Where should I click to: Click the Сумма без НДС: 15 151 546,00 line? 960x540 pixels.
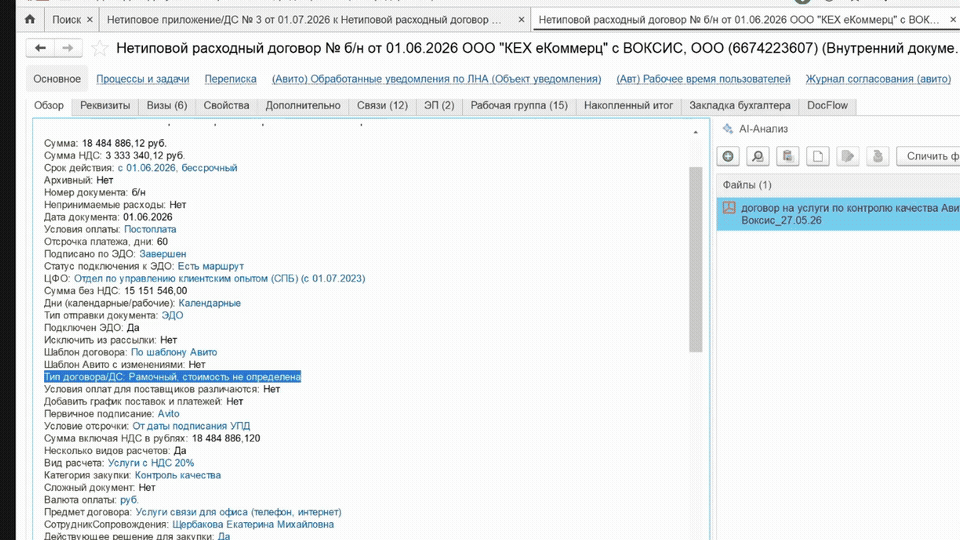pos(116,291)
